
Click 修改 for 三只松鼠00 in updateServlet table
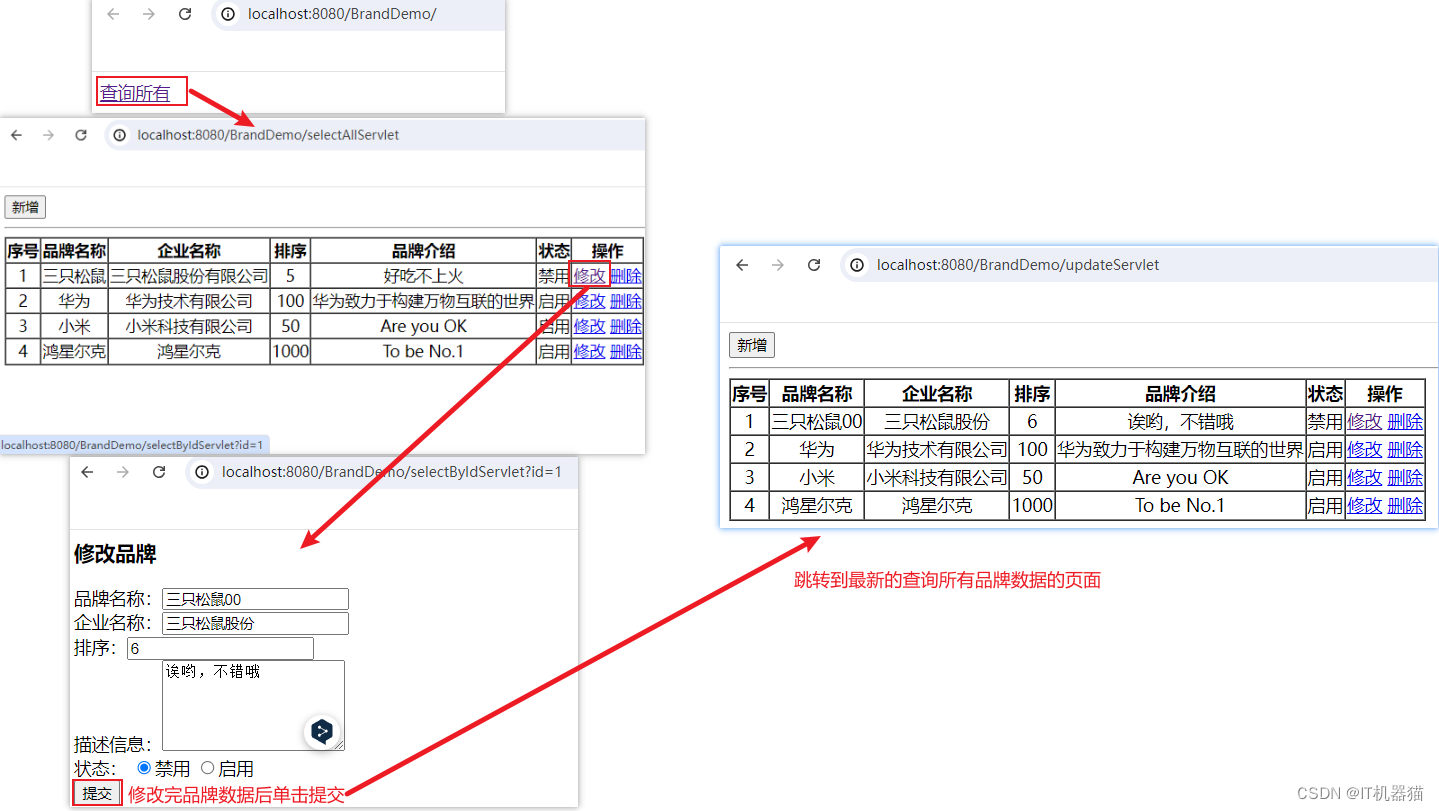[1365, 422]
